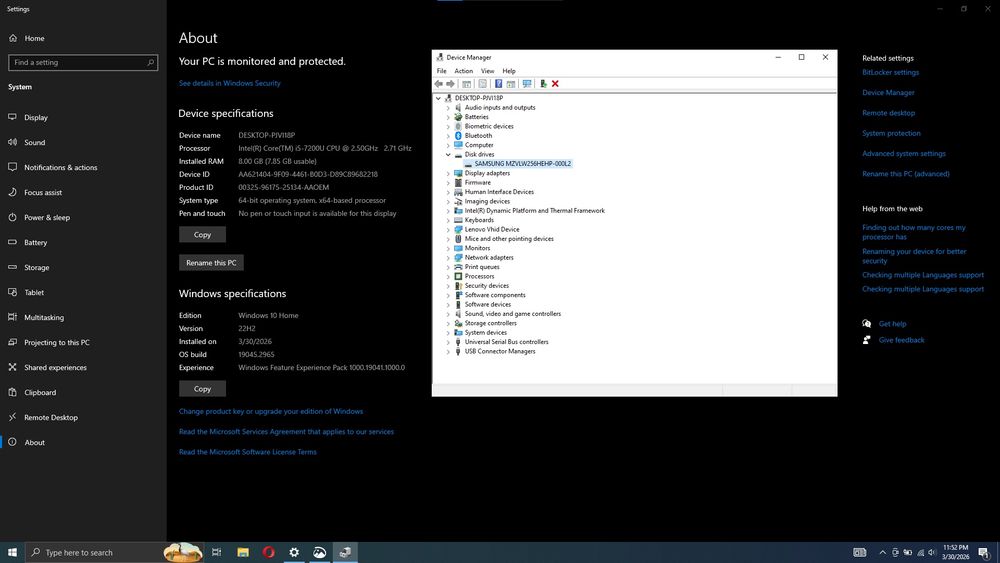This screenshot has height=563, width=1000.
Task: Open BitLocker settings link
Action: (890, 72)
